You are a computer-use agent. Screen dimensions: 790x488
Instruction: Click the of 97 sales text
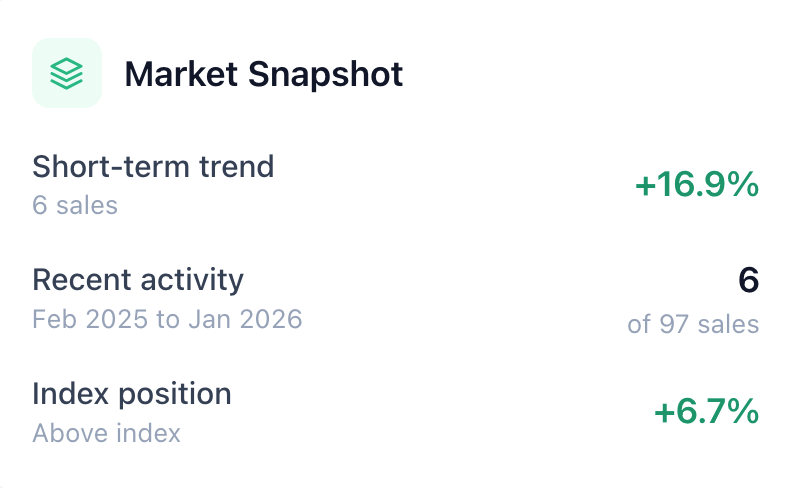pyautogui.click(x=693, y=324)
